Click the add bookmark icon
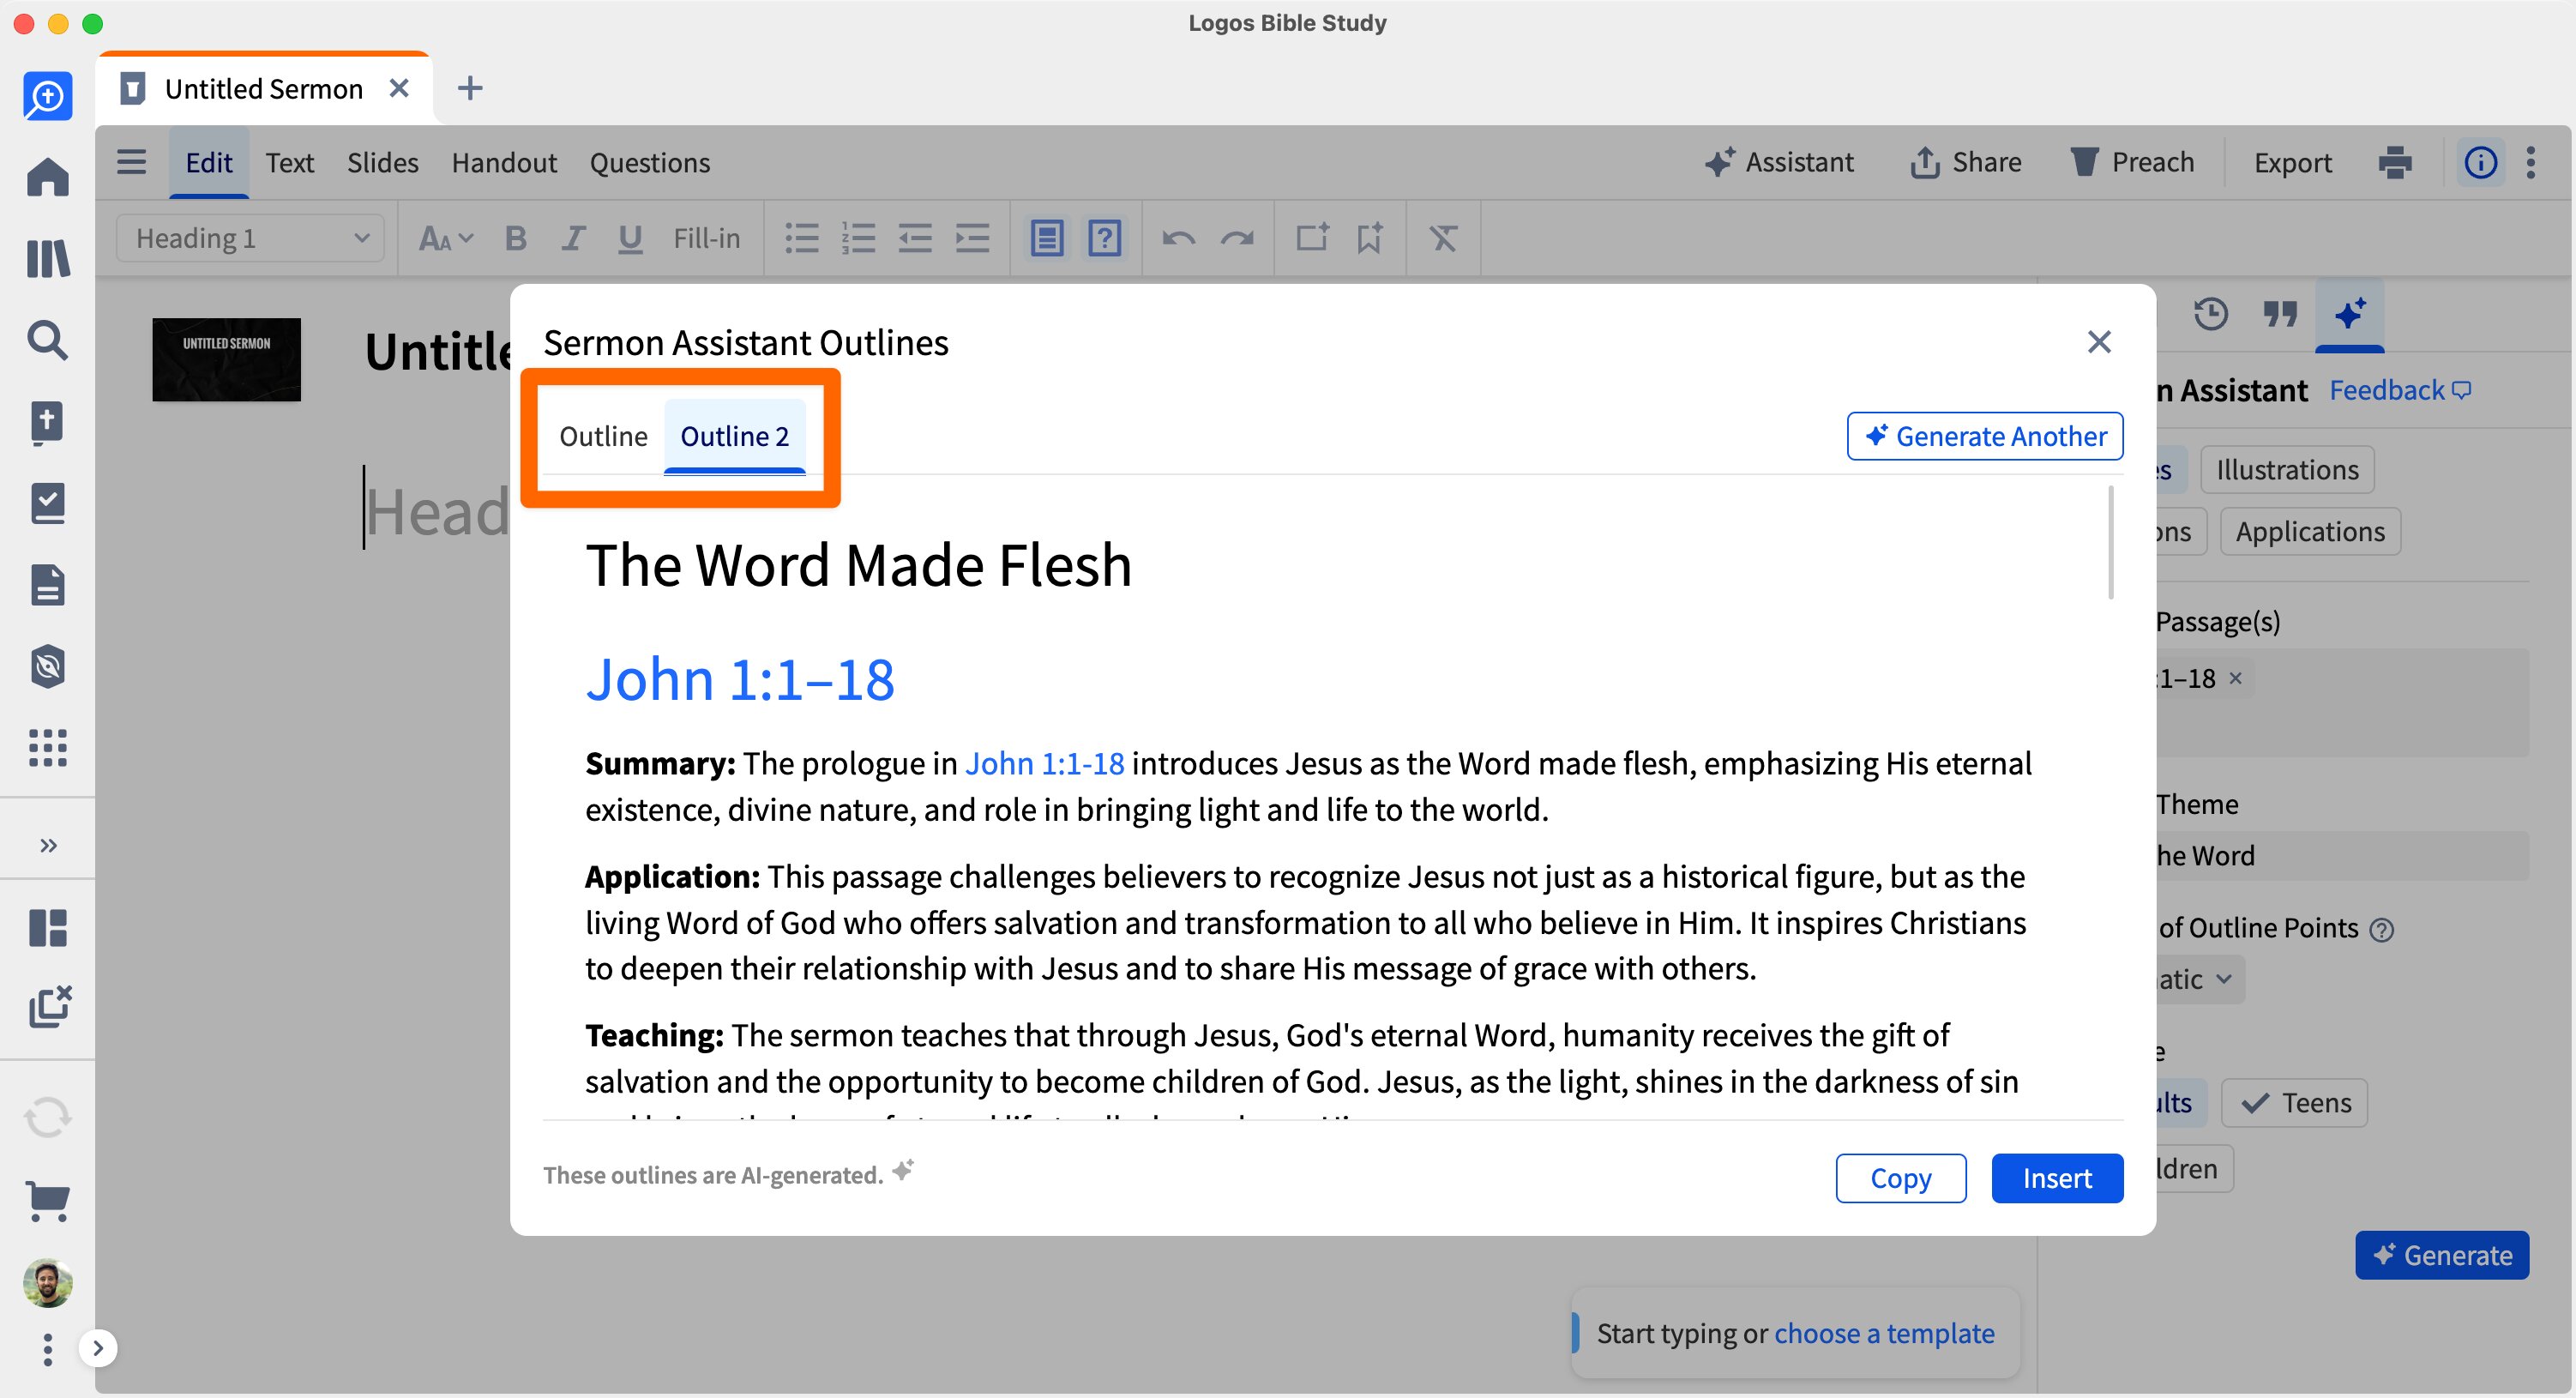This screenshot has width=2576, height=1398. point(1369,237)
